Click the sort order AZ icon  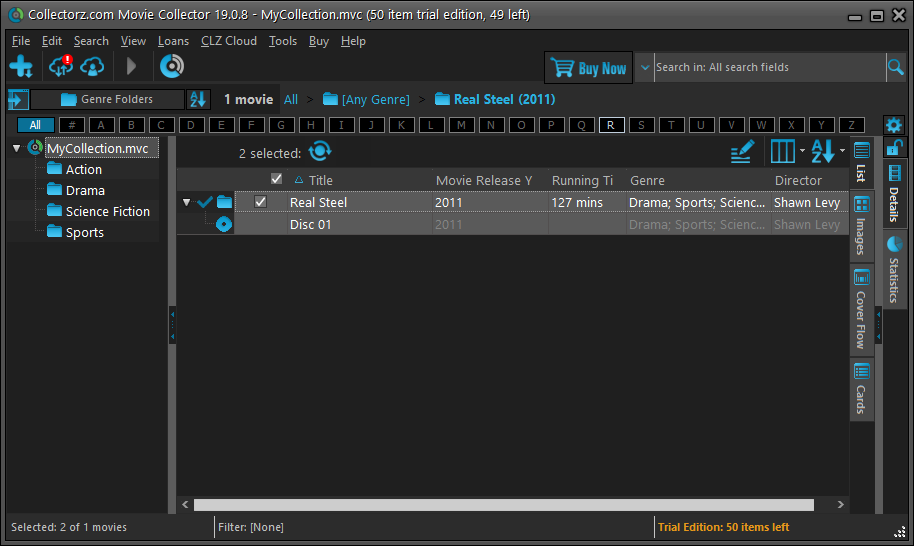[x=823, y=152]
